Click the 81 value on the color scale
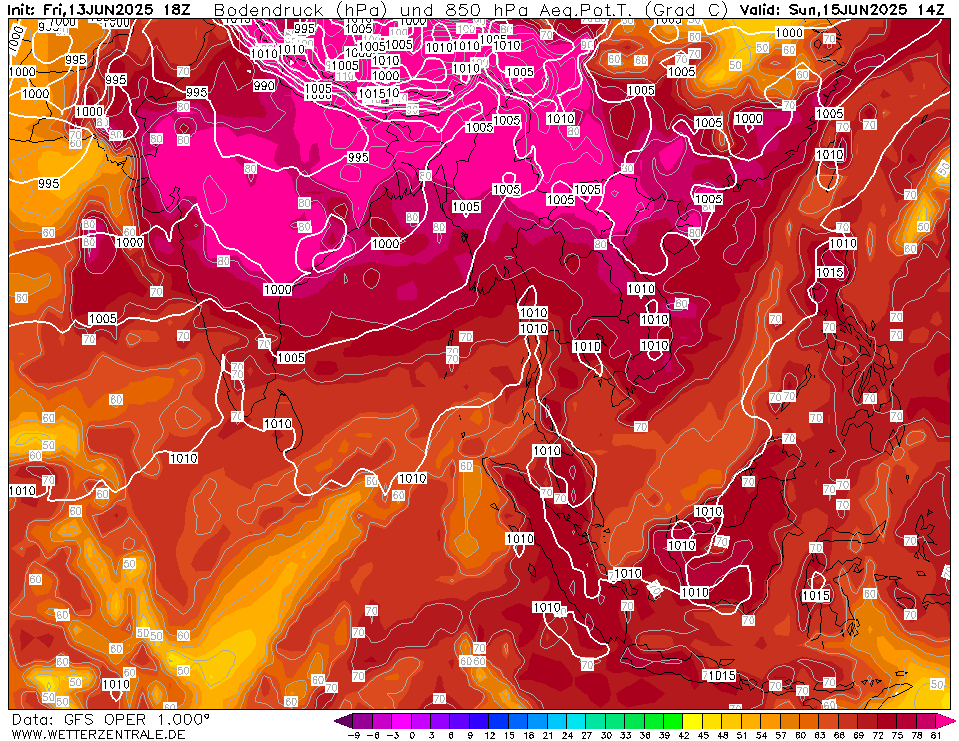 click(x=936, y=735)
